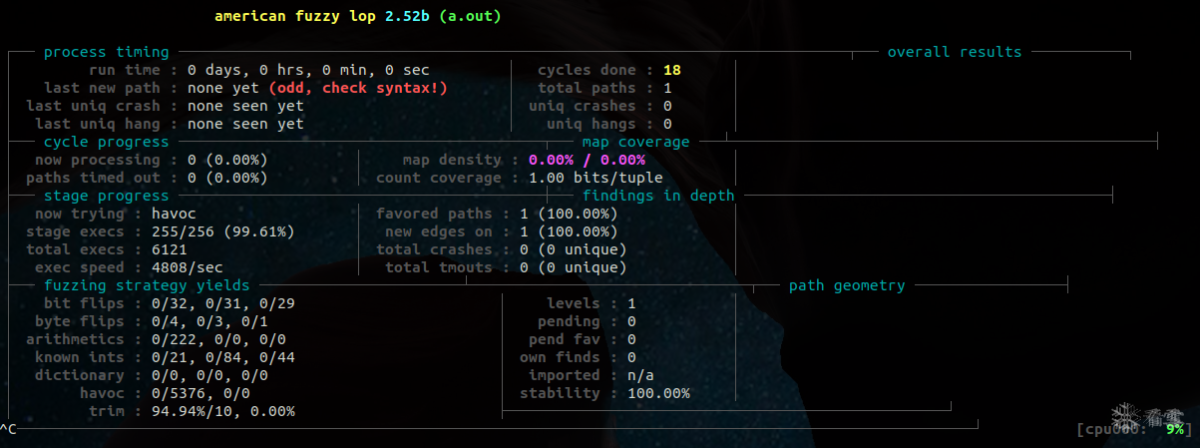Image resolution: width=1200 pixels, height=448 pixels.
Task: Click the count coverage value '1.00 bits/tuple'
Action: click(595, 178)
